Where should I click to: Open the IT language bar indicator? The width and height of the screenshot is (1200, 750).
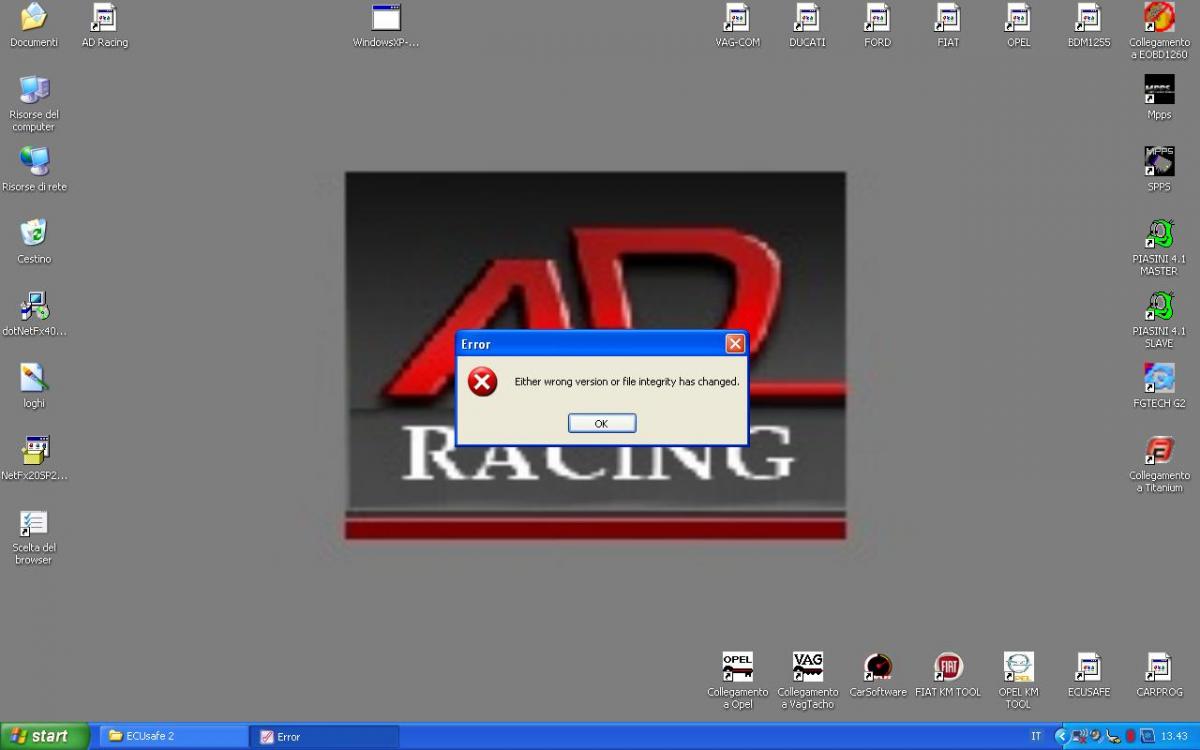[1036, 736]
